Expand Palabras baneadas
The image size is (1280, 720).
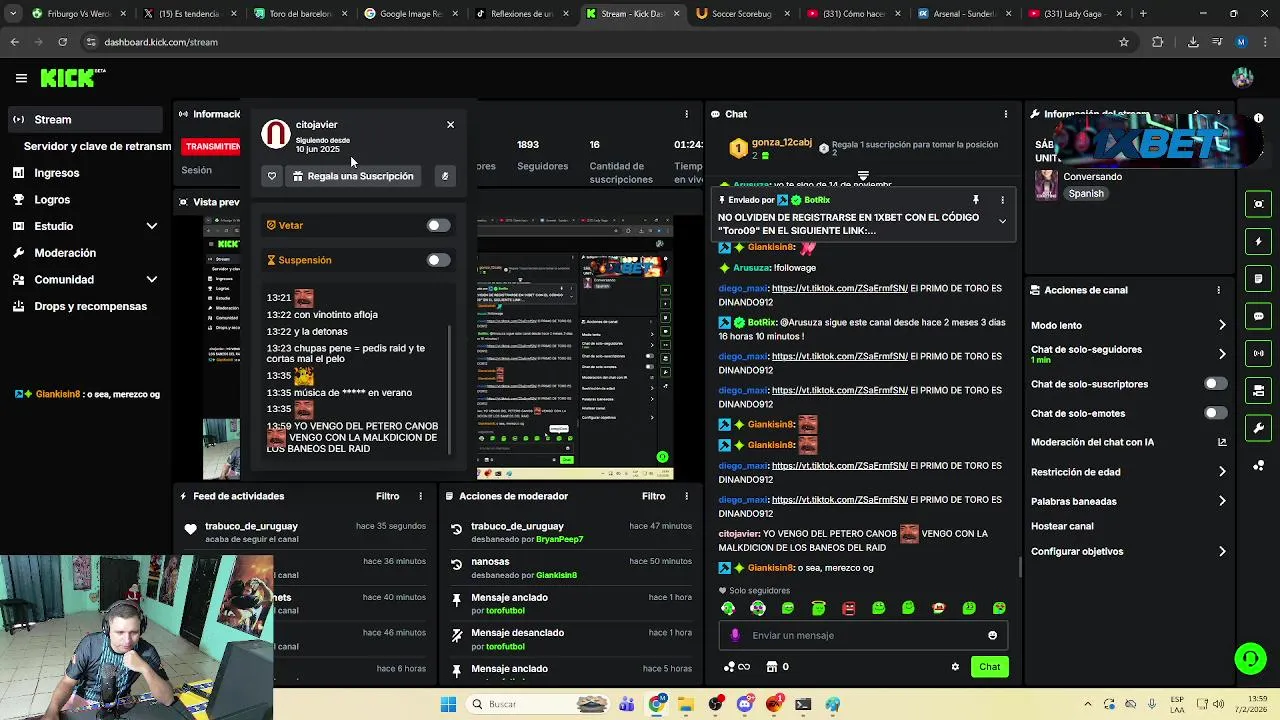1222,501
